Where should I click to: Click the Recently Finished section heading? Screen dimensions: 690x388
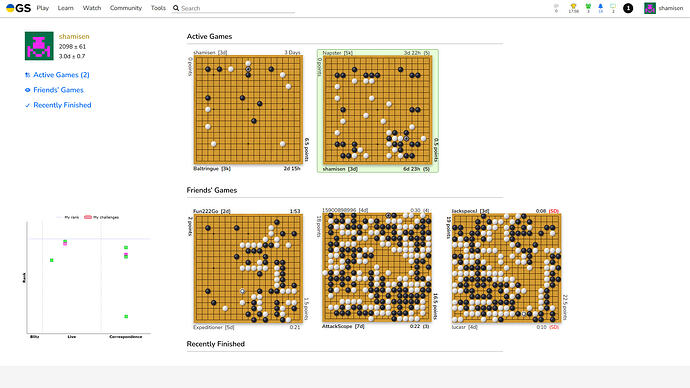(216, 344)
